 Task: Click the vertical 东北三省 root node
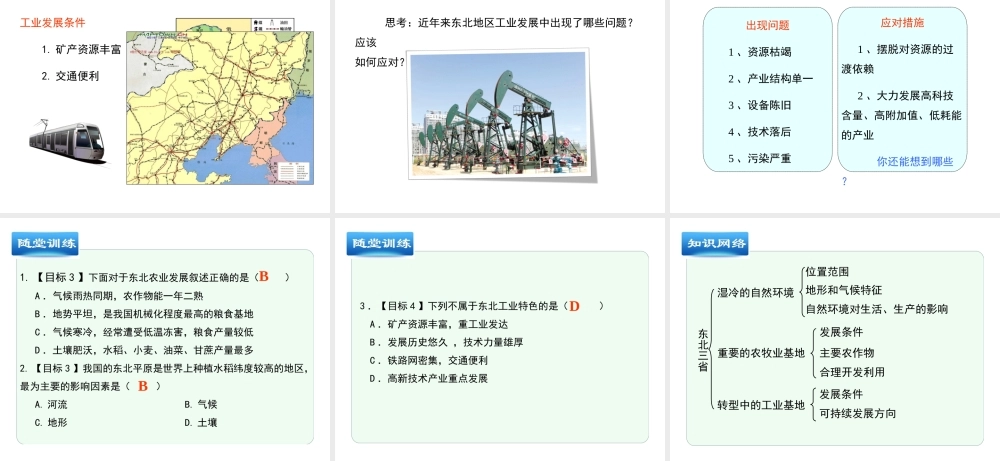(x=703, y=350)
